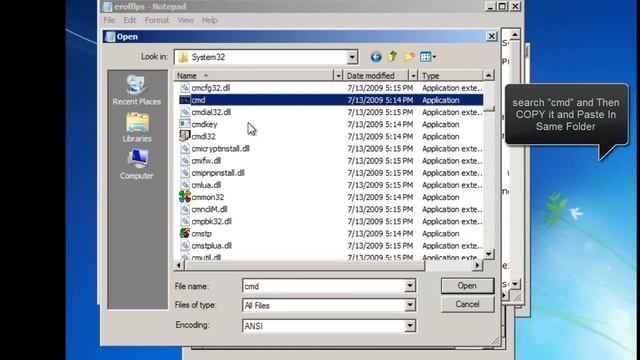
Task: Select the file name cmdkey
Action: (204, 124)
